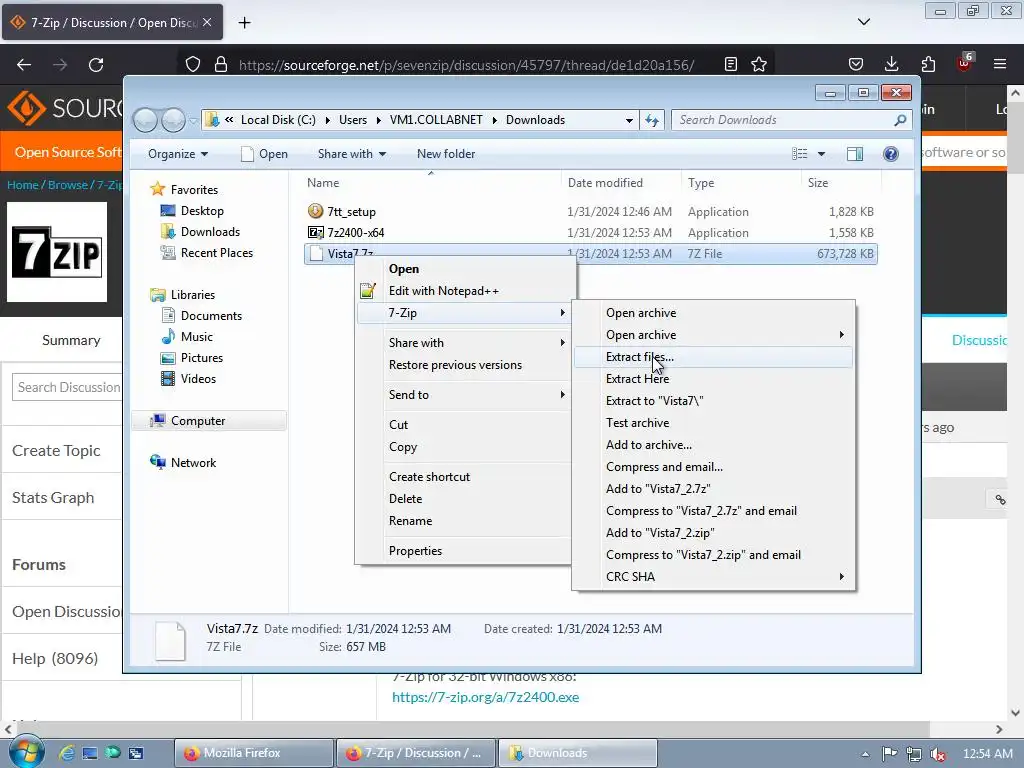Viewport: 1024px width, 768px height.
Task: Open the Stats Graph link
Action: click(53, 498)
